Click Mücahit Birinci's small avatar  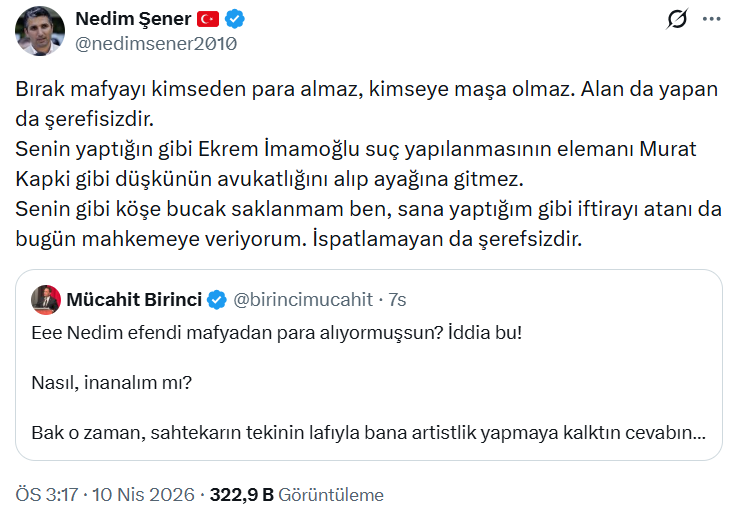45,298
